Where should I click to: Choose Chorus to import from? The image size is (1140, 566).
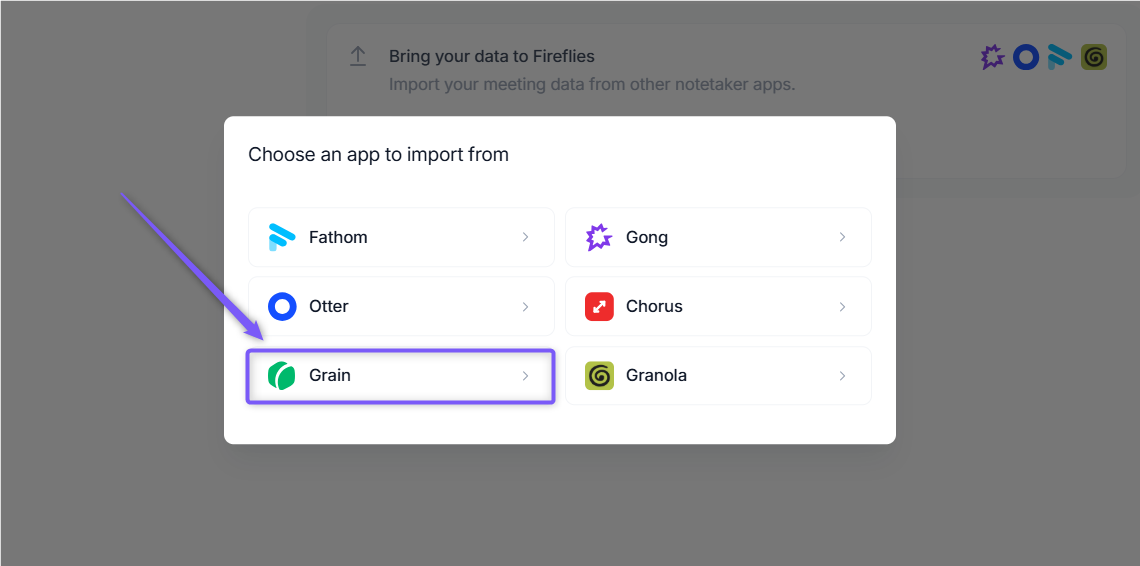tap(718, 306)
